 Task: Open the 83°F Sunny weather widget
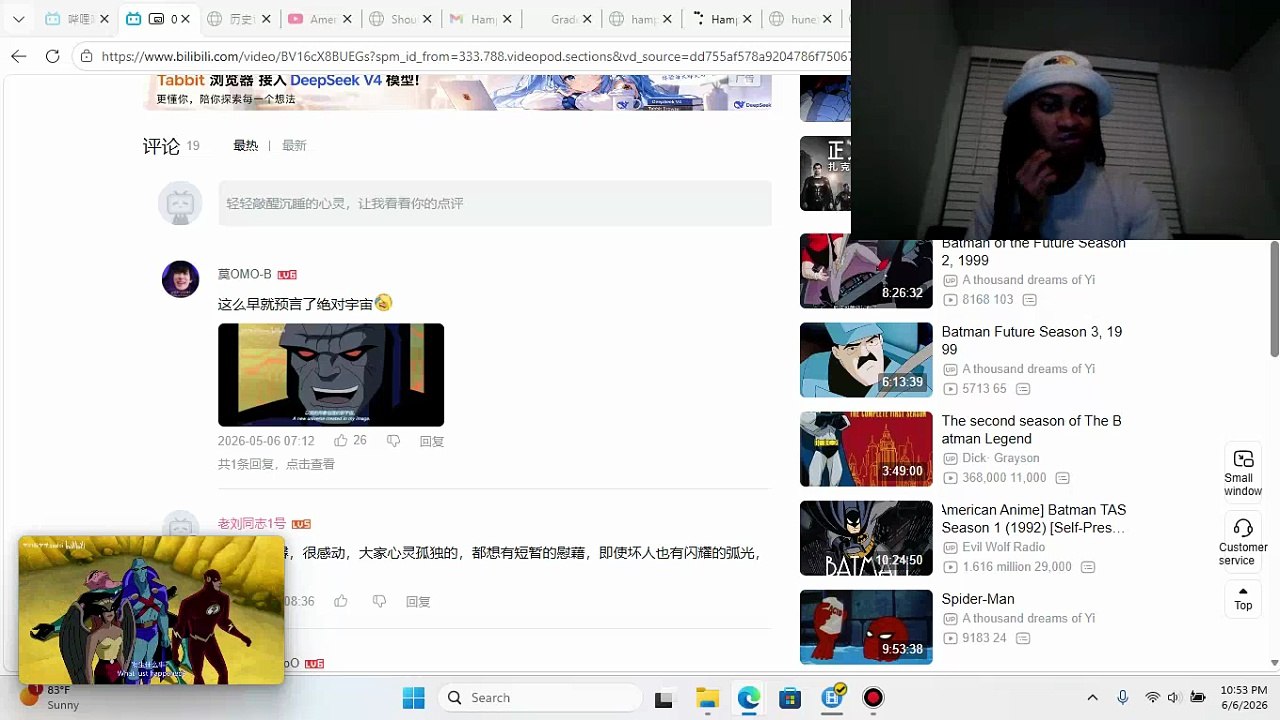pos(52,697)
